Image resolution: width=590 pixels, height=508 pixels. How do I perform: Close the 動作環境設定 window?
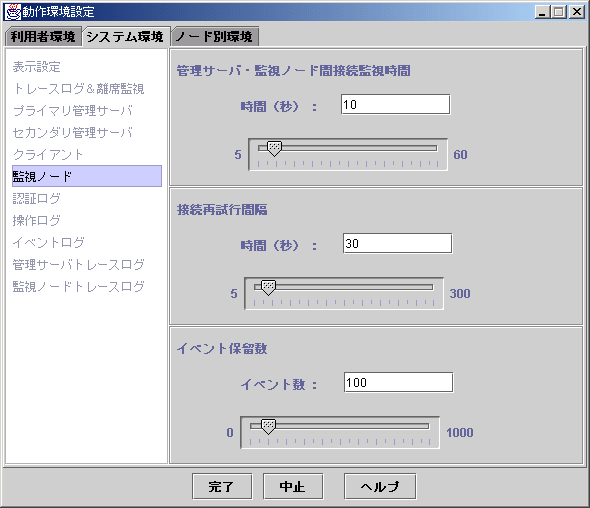[x=577, y=12]
